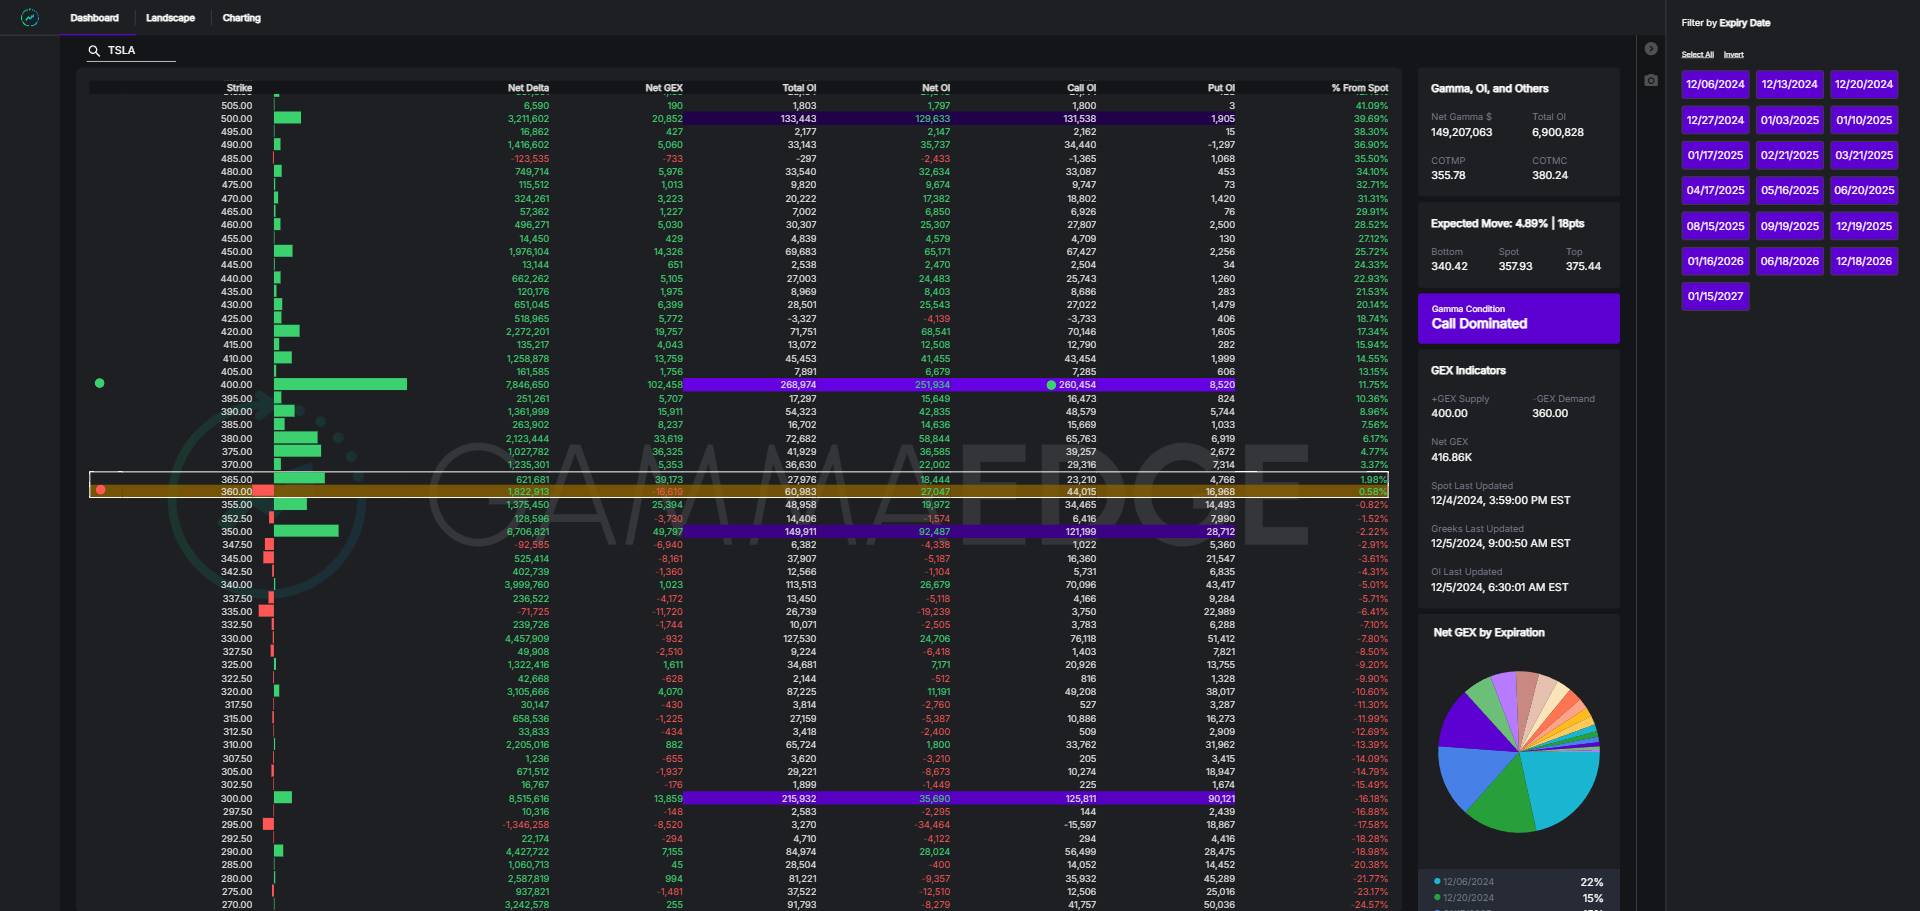The width and height of the screenshot is (1920, 911).
Task: Click the green dot marker at strike 400
Action: coord(99,383)
